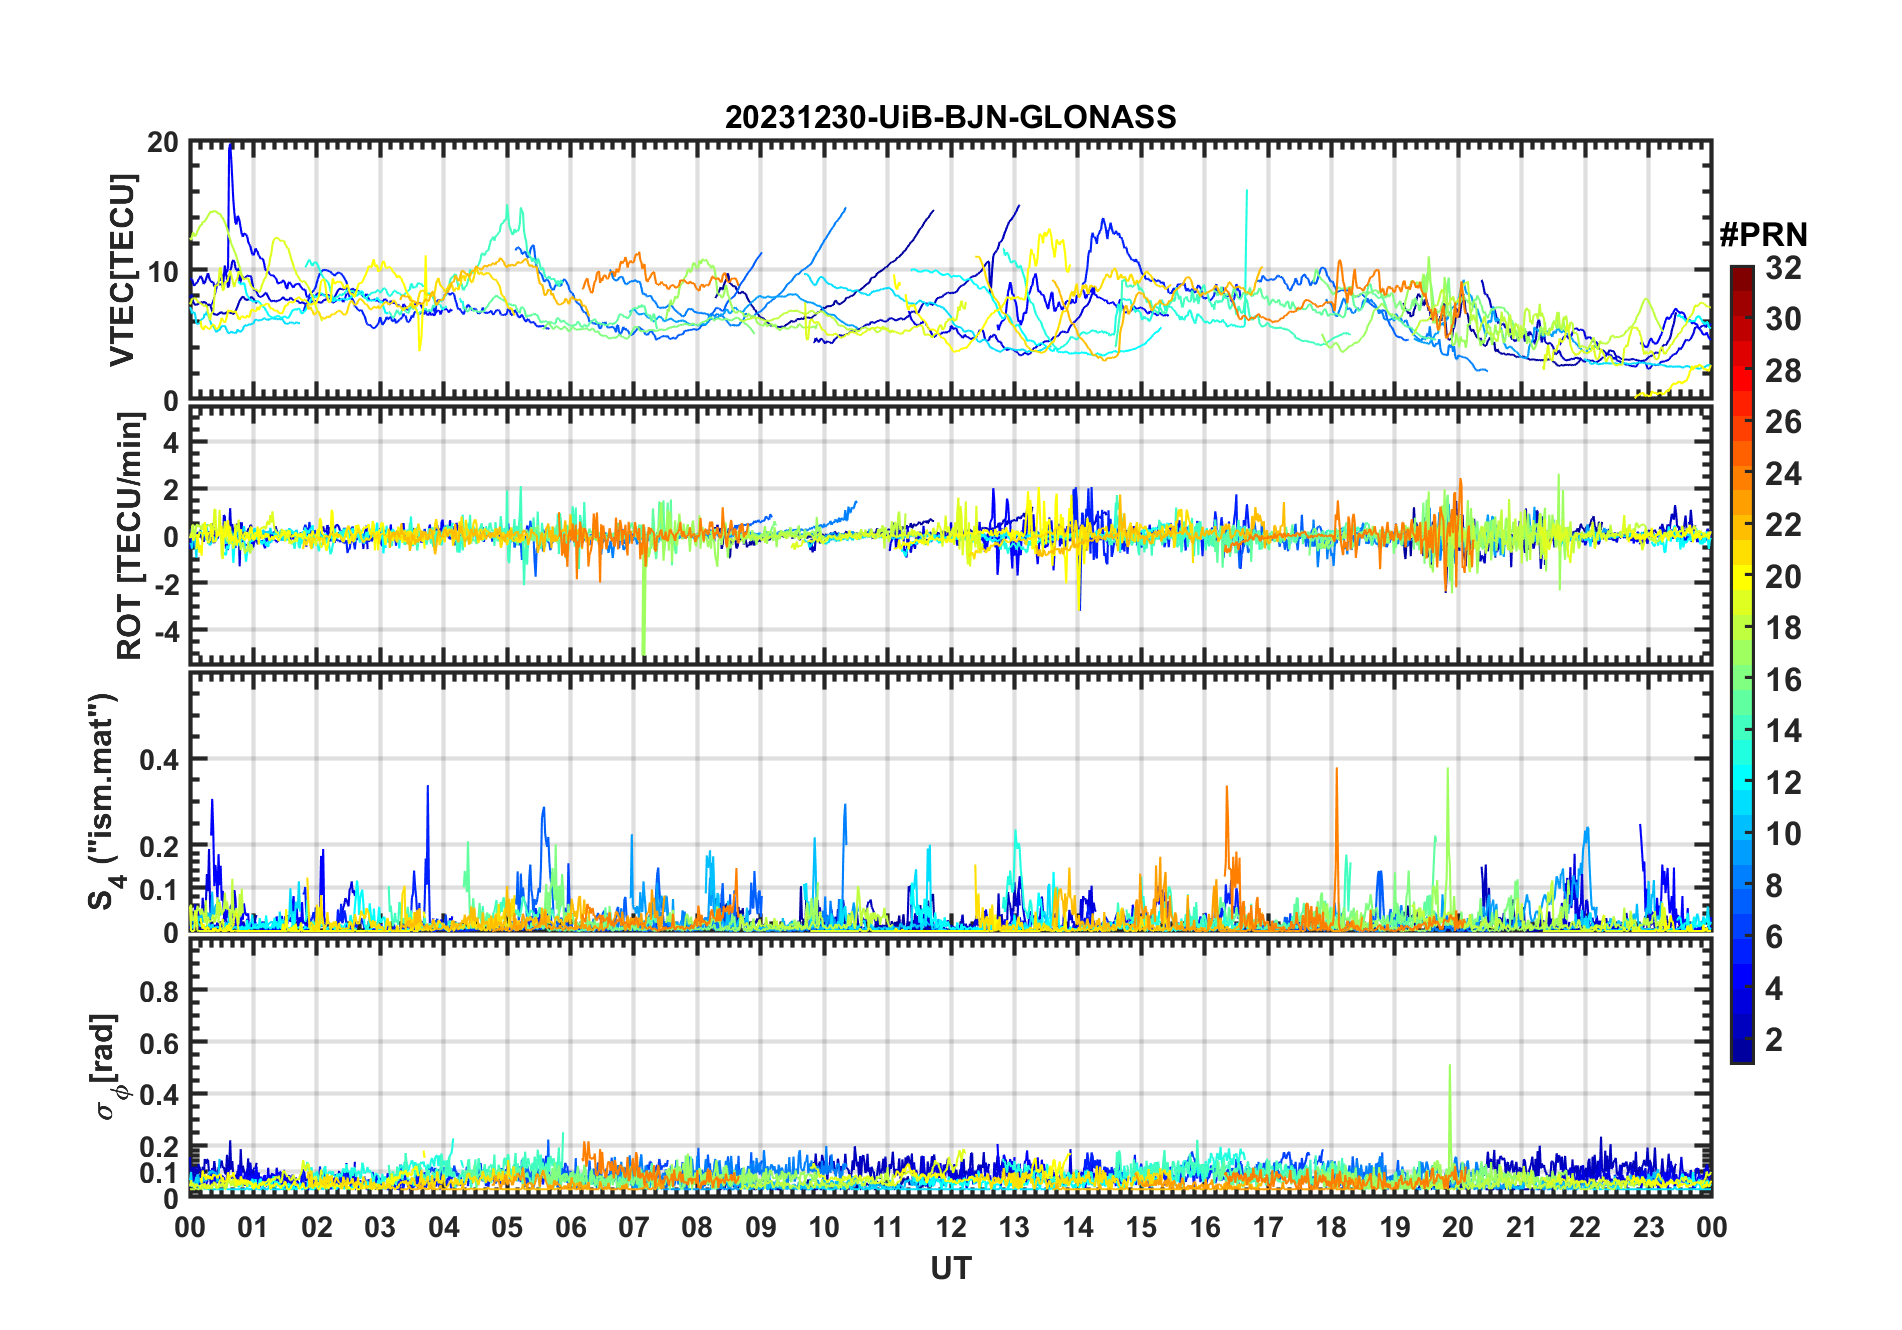Click VTEC y-axis tick label 10
Screen dimensions: 1902x1330
tap(163, 271)
